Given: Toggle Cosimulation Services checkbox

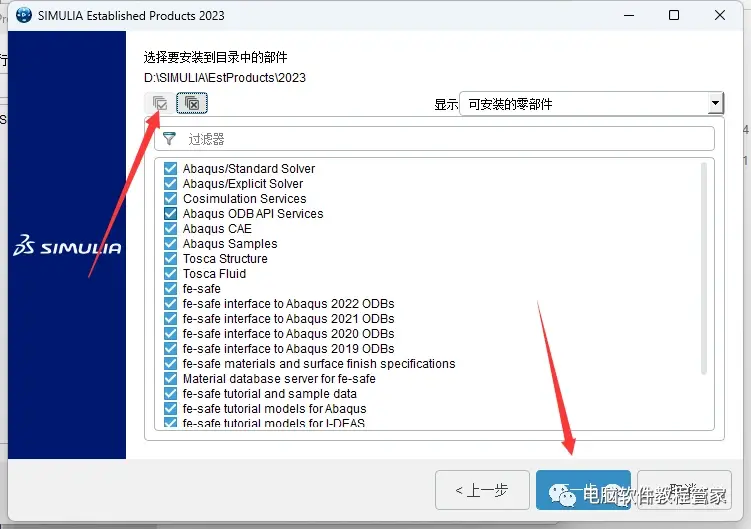Looking at the screenshot, I should [x=171, y=198].
